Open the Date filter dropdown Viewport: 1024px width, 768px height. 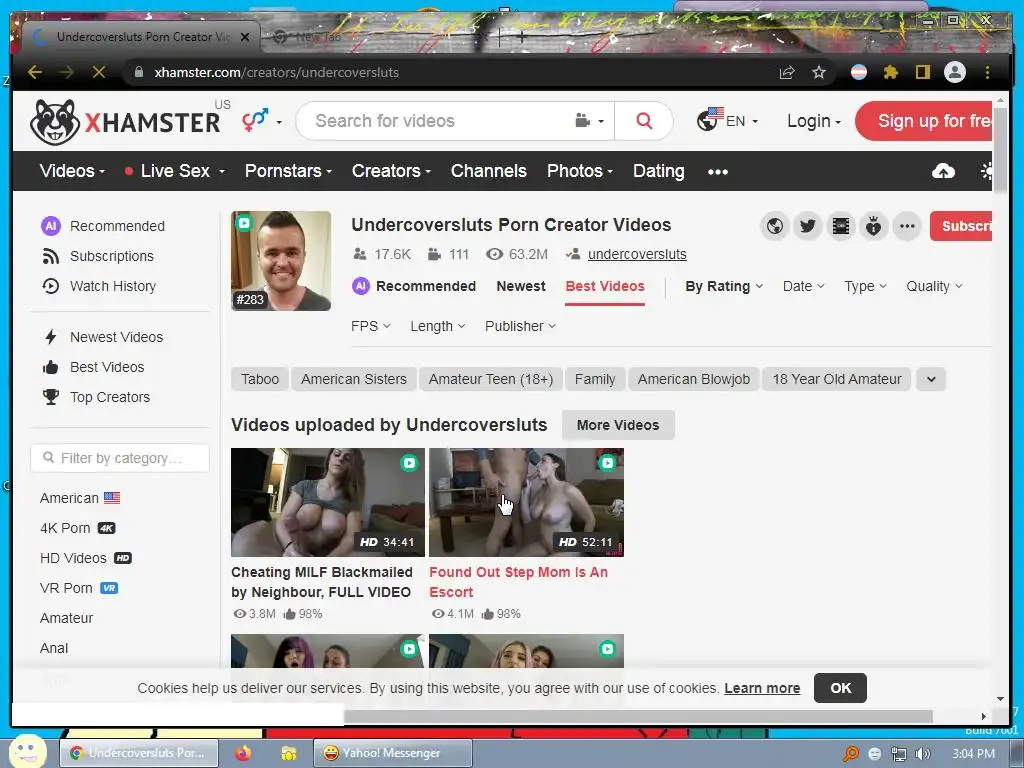803,286
